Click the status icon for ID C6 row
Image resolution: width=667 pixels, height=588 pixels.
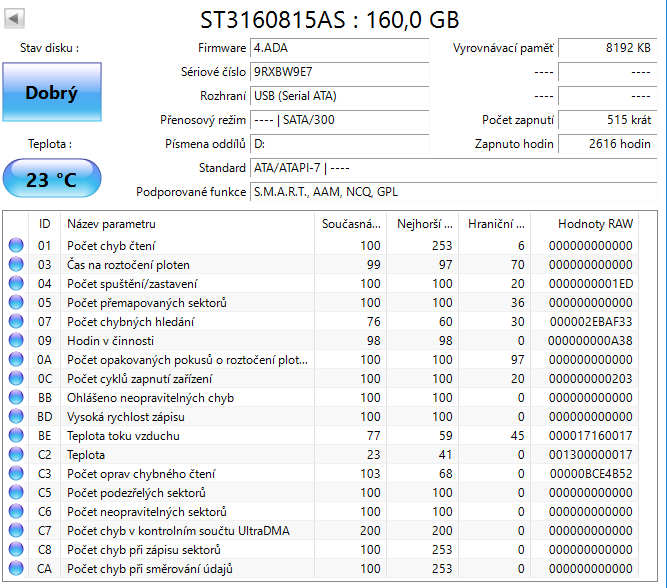pos(16,511)
